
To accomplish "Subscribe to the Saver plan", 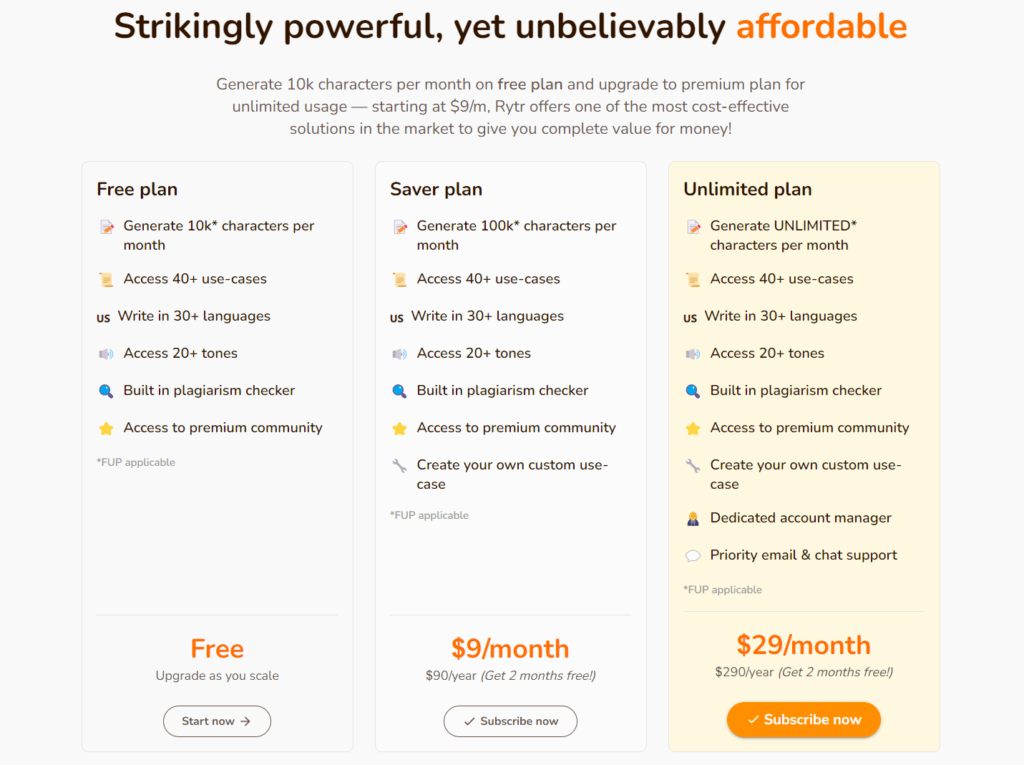I will click(x=510, y=721).
